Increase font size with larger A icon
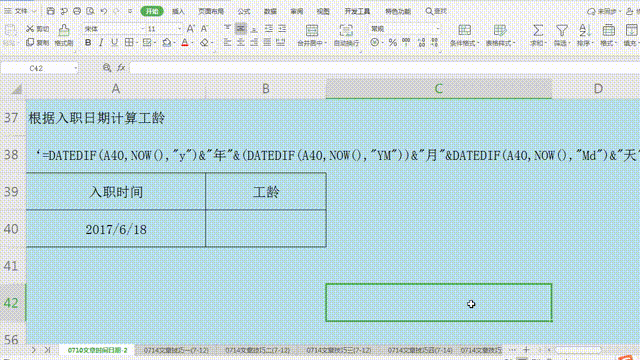Screen dimensions: 640x360 (190, 29)
